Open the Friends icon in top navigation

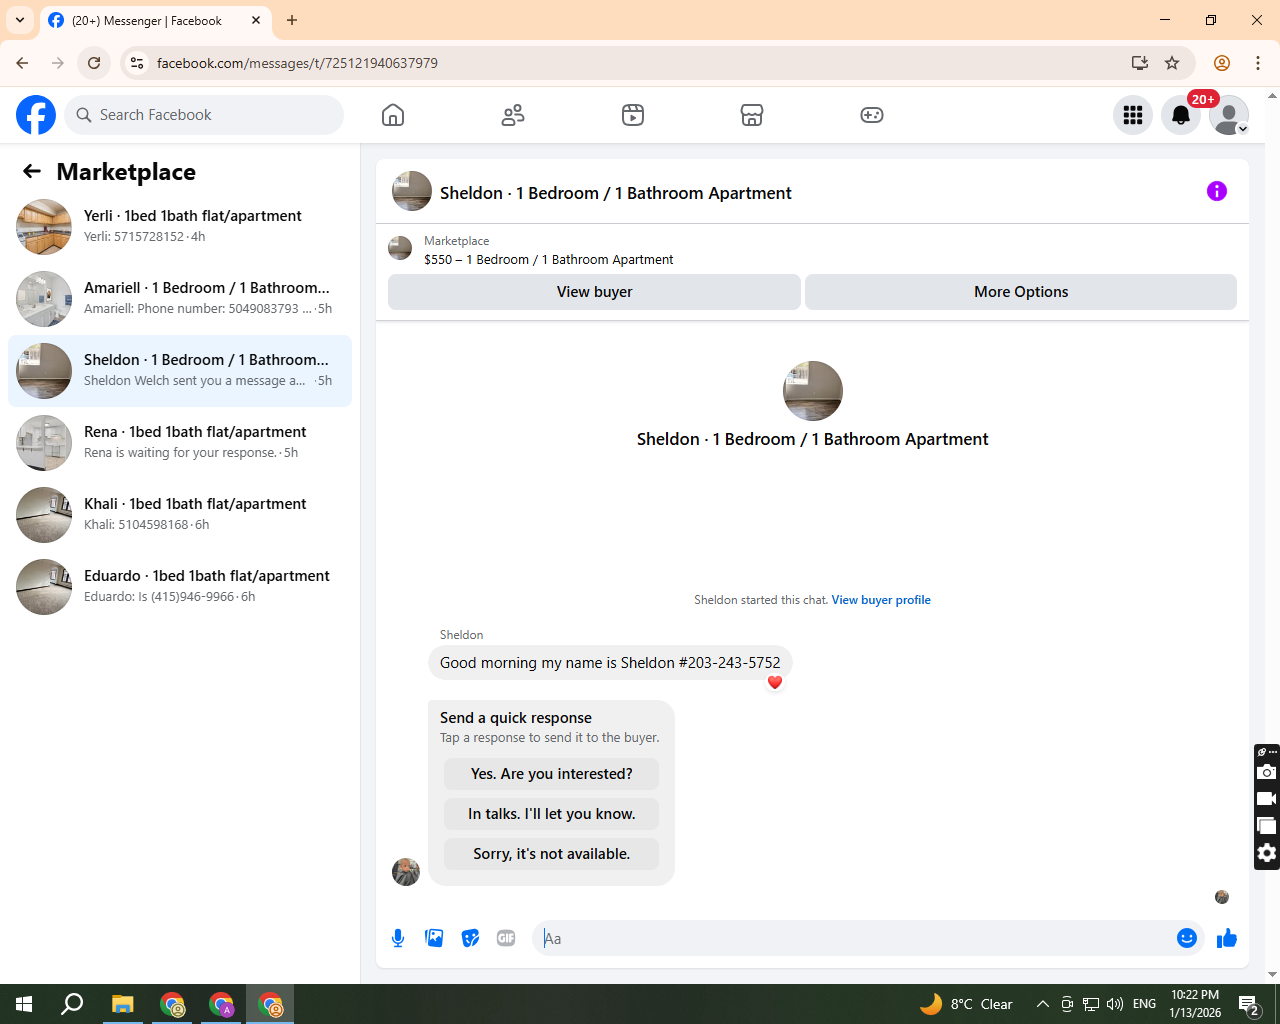coord(513,115)
